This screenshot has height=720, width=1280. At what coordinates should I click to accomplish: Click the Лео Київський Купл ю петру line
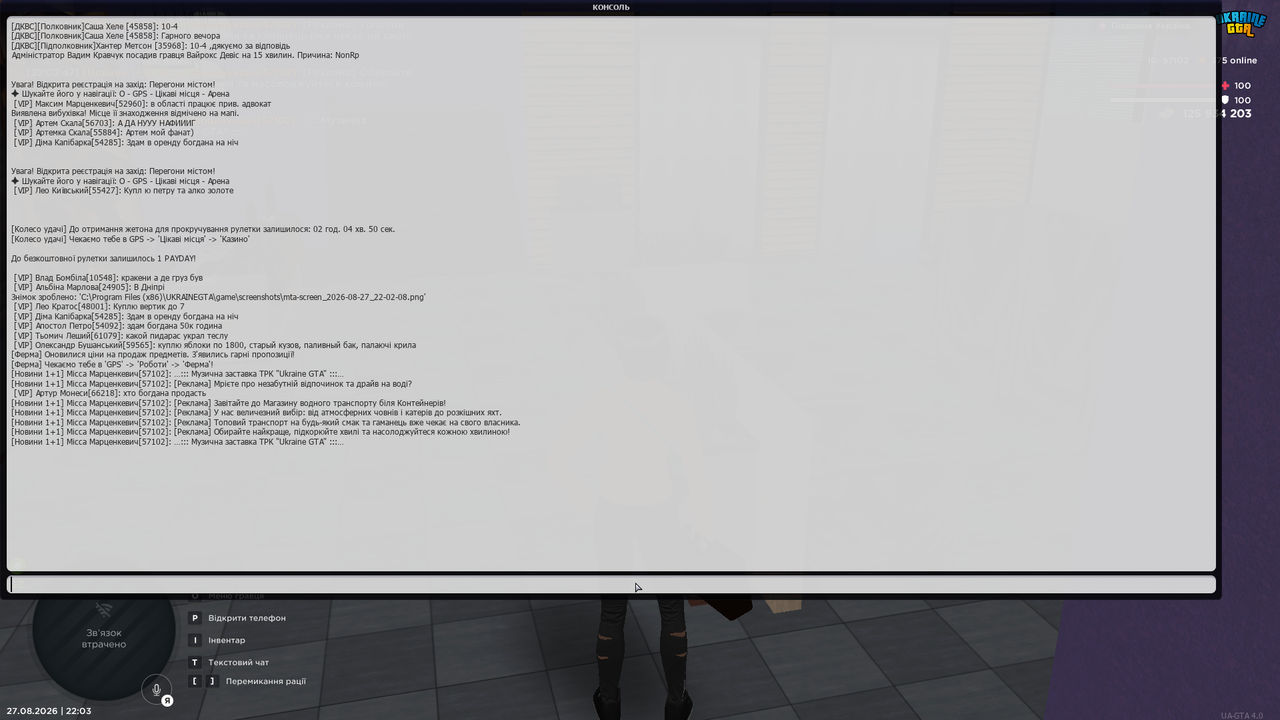(123, 191)
